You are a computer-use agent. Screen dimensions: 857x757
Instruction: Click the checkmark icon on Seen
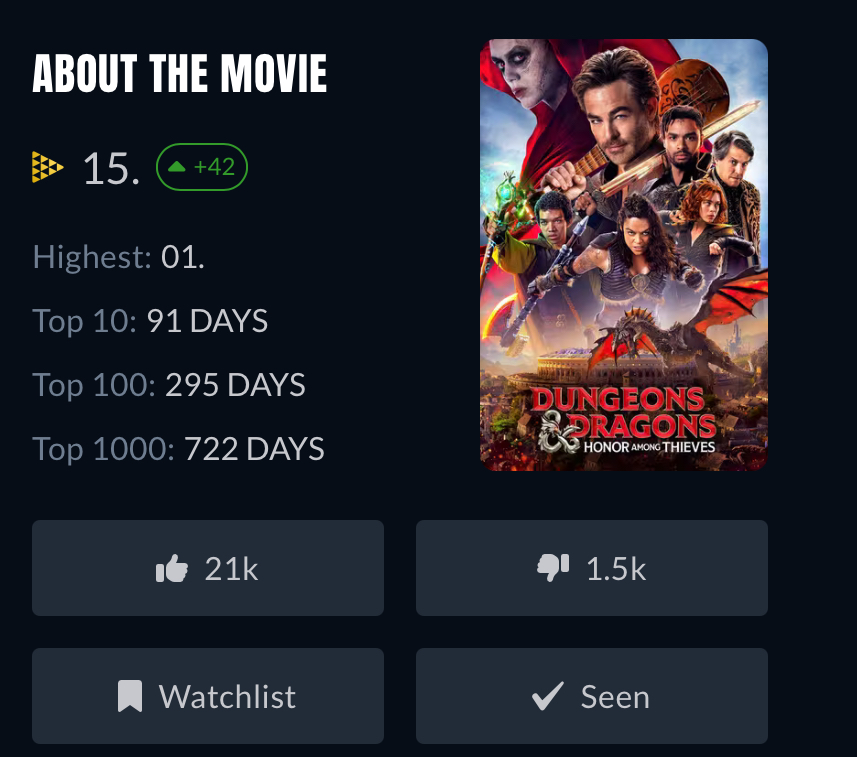(x=547, y=696)
